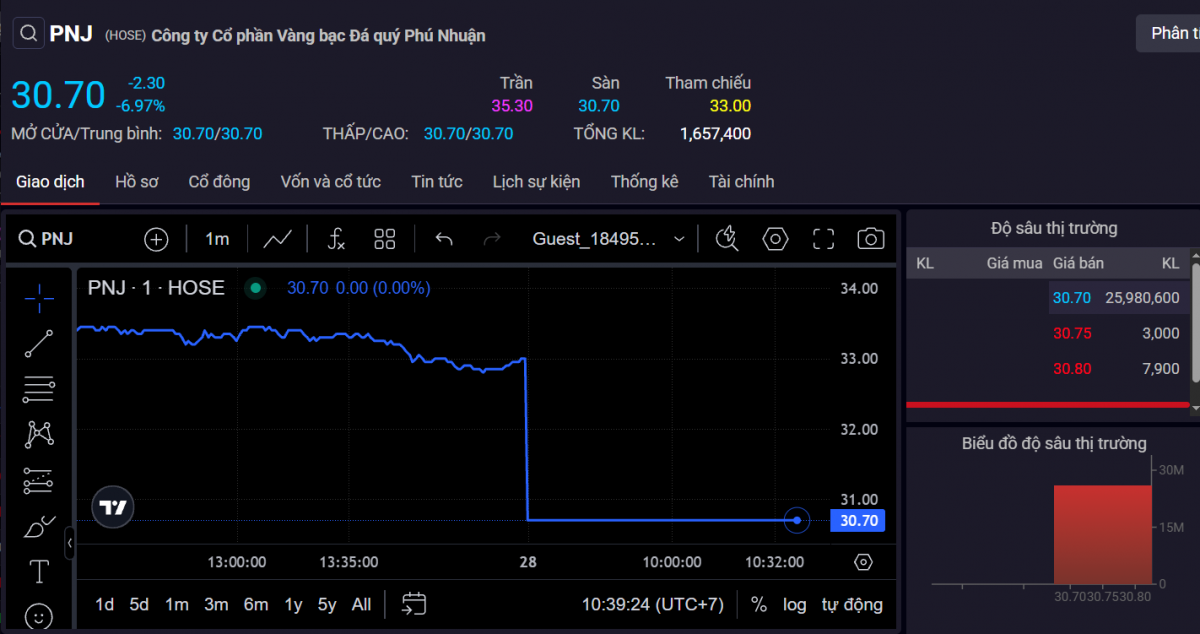Switch to the Vốn và cổ tức tab
The image size is (1200, 634).
331,182
